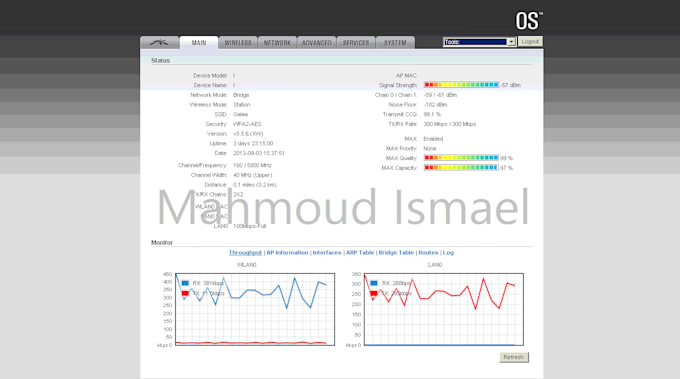The height and width of the screenshot is (379, 680).
Task: Click the SSID value Galaxa
Action: click(240, 114)
